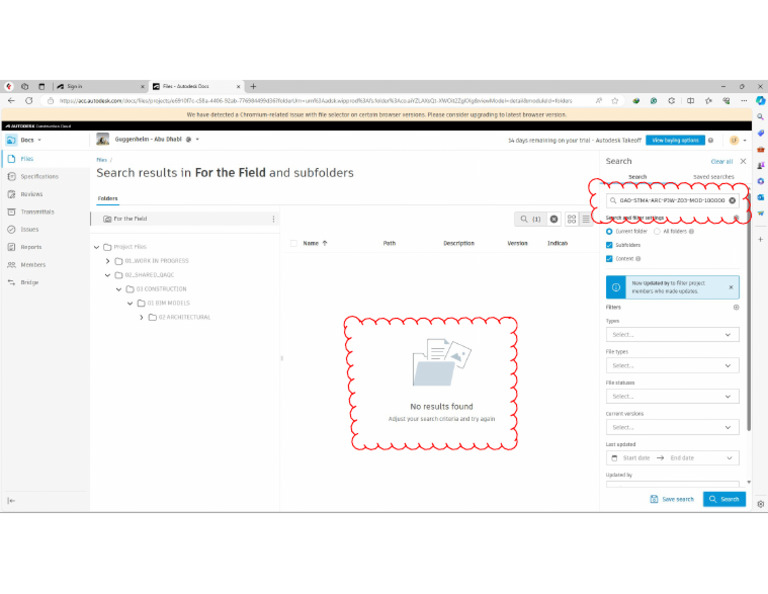Dismiss the Updated by info banner
768x594 pixels.
point(731,287)
